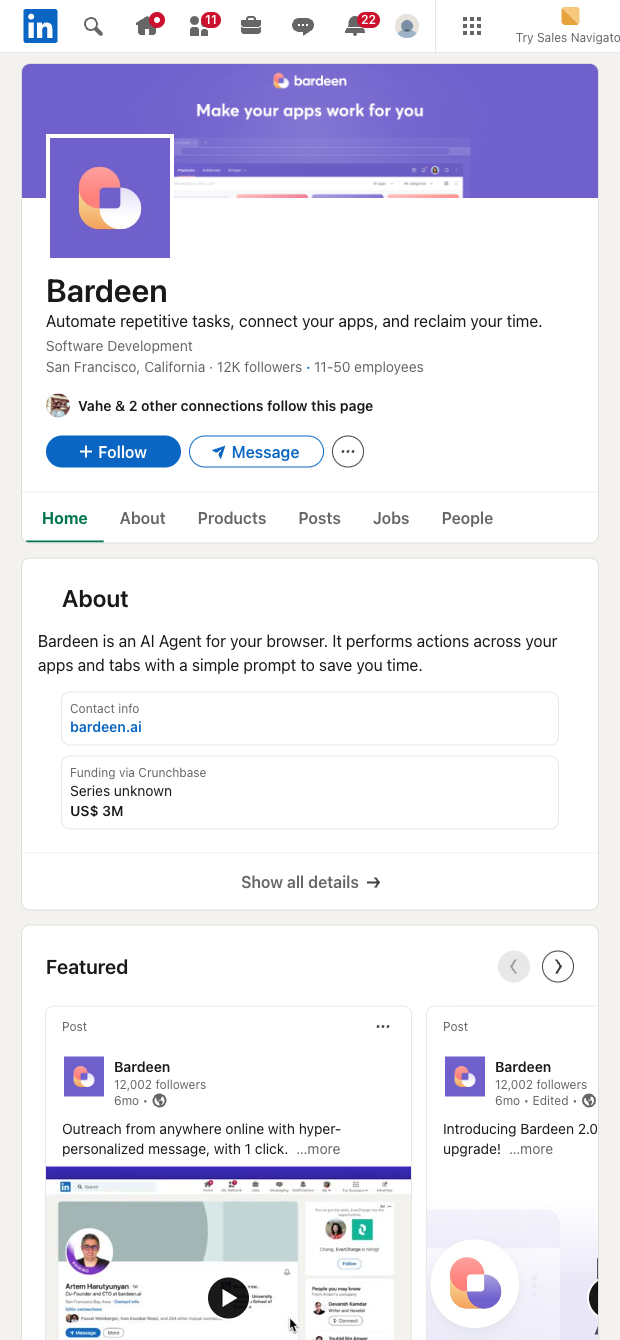Screen dimensions: 620x1340
Task: Click Show all details
Action: point(310,882)
